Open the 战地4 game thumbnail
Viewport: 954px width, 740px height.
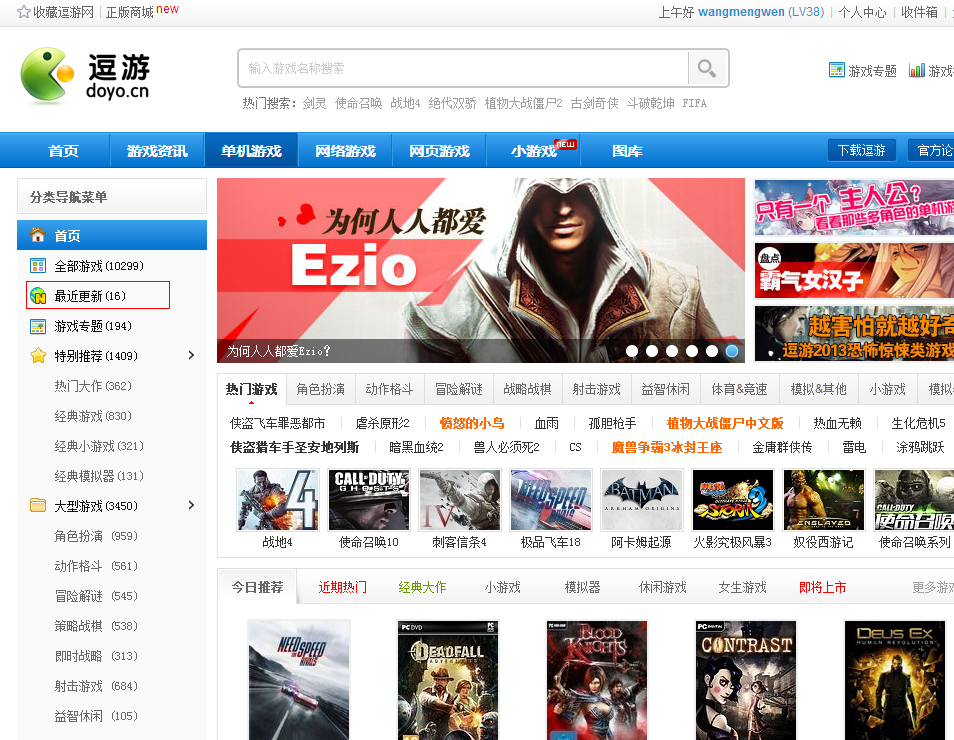[x=277, y=500]
